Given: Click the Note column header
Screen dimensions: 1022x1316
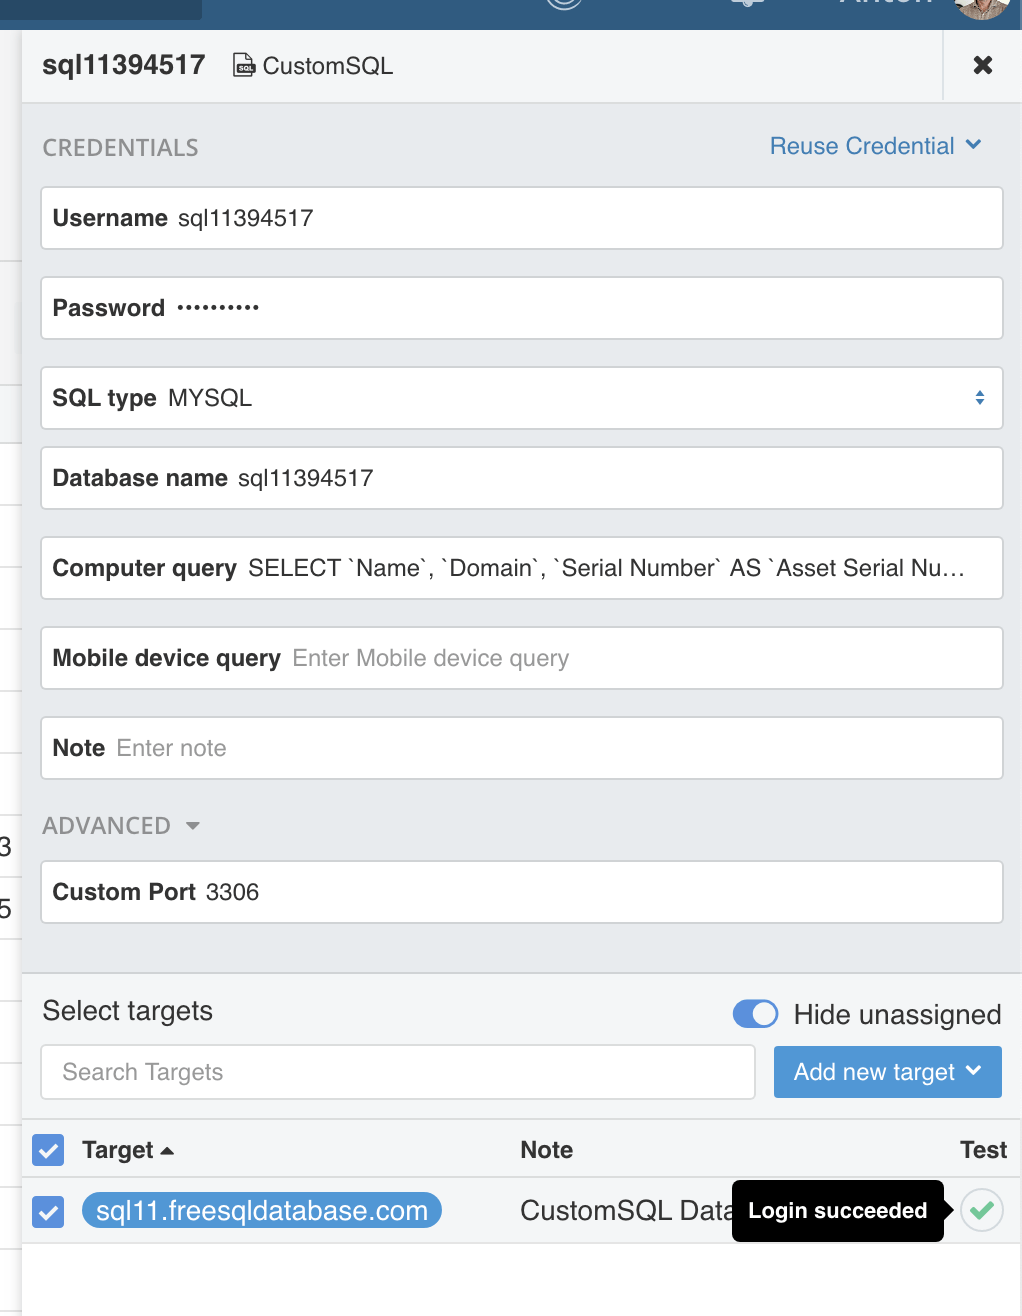Looking at the screenshot, I should tap(547, 1150).
